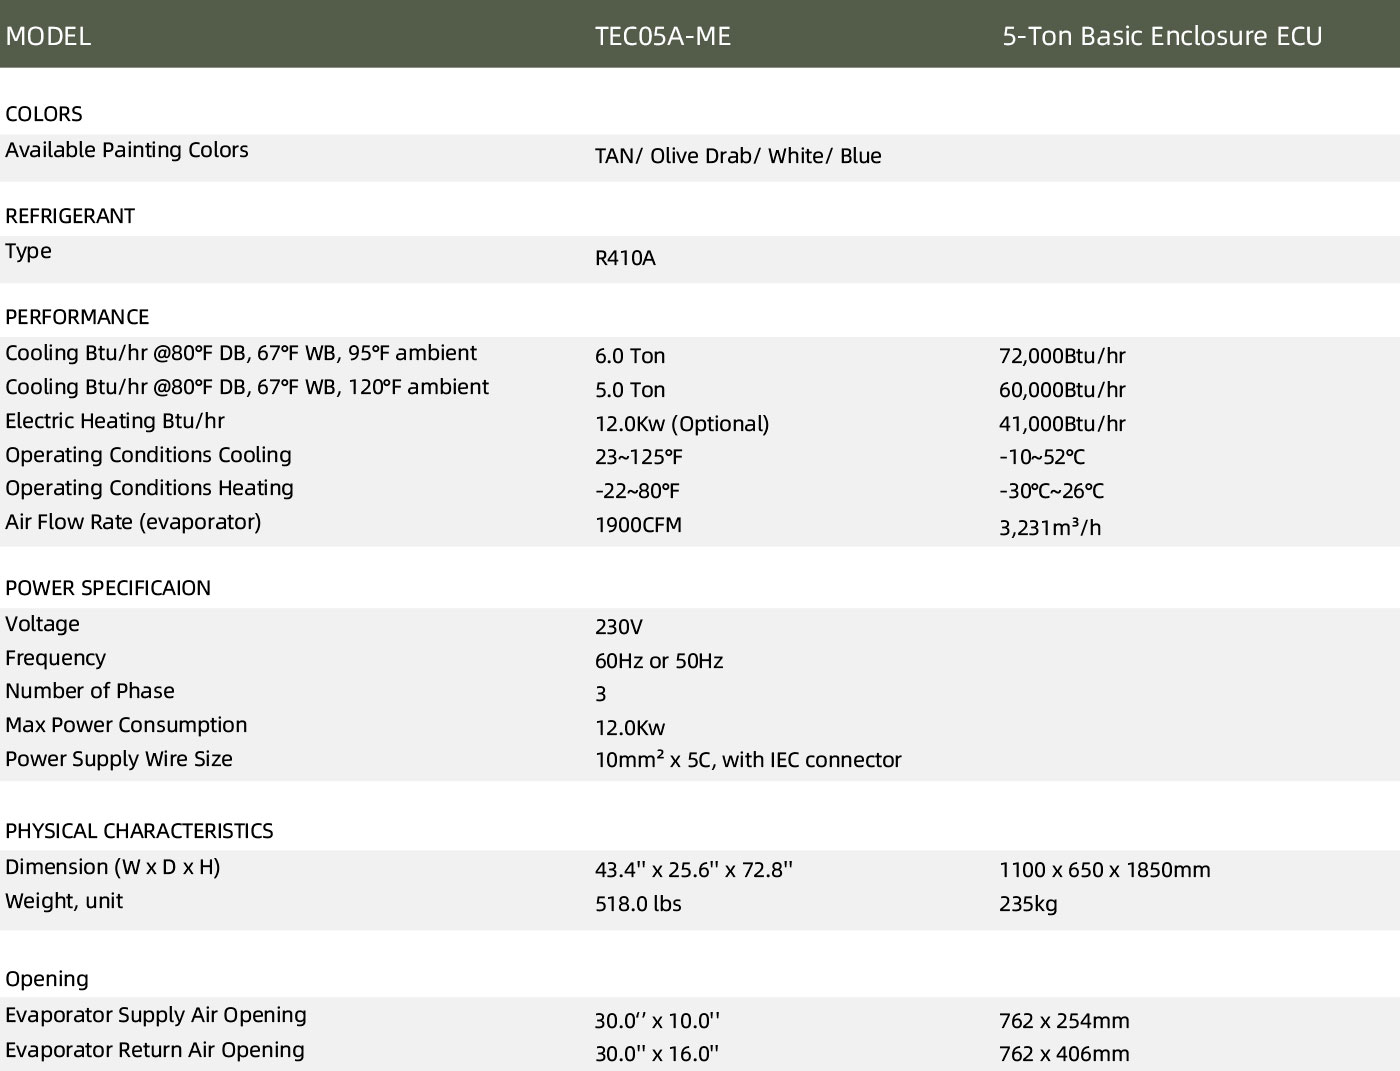Click the MODEL header label
The height and width of the screenshot is (1071, 1400).
48,36
